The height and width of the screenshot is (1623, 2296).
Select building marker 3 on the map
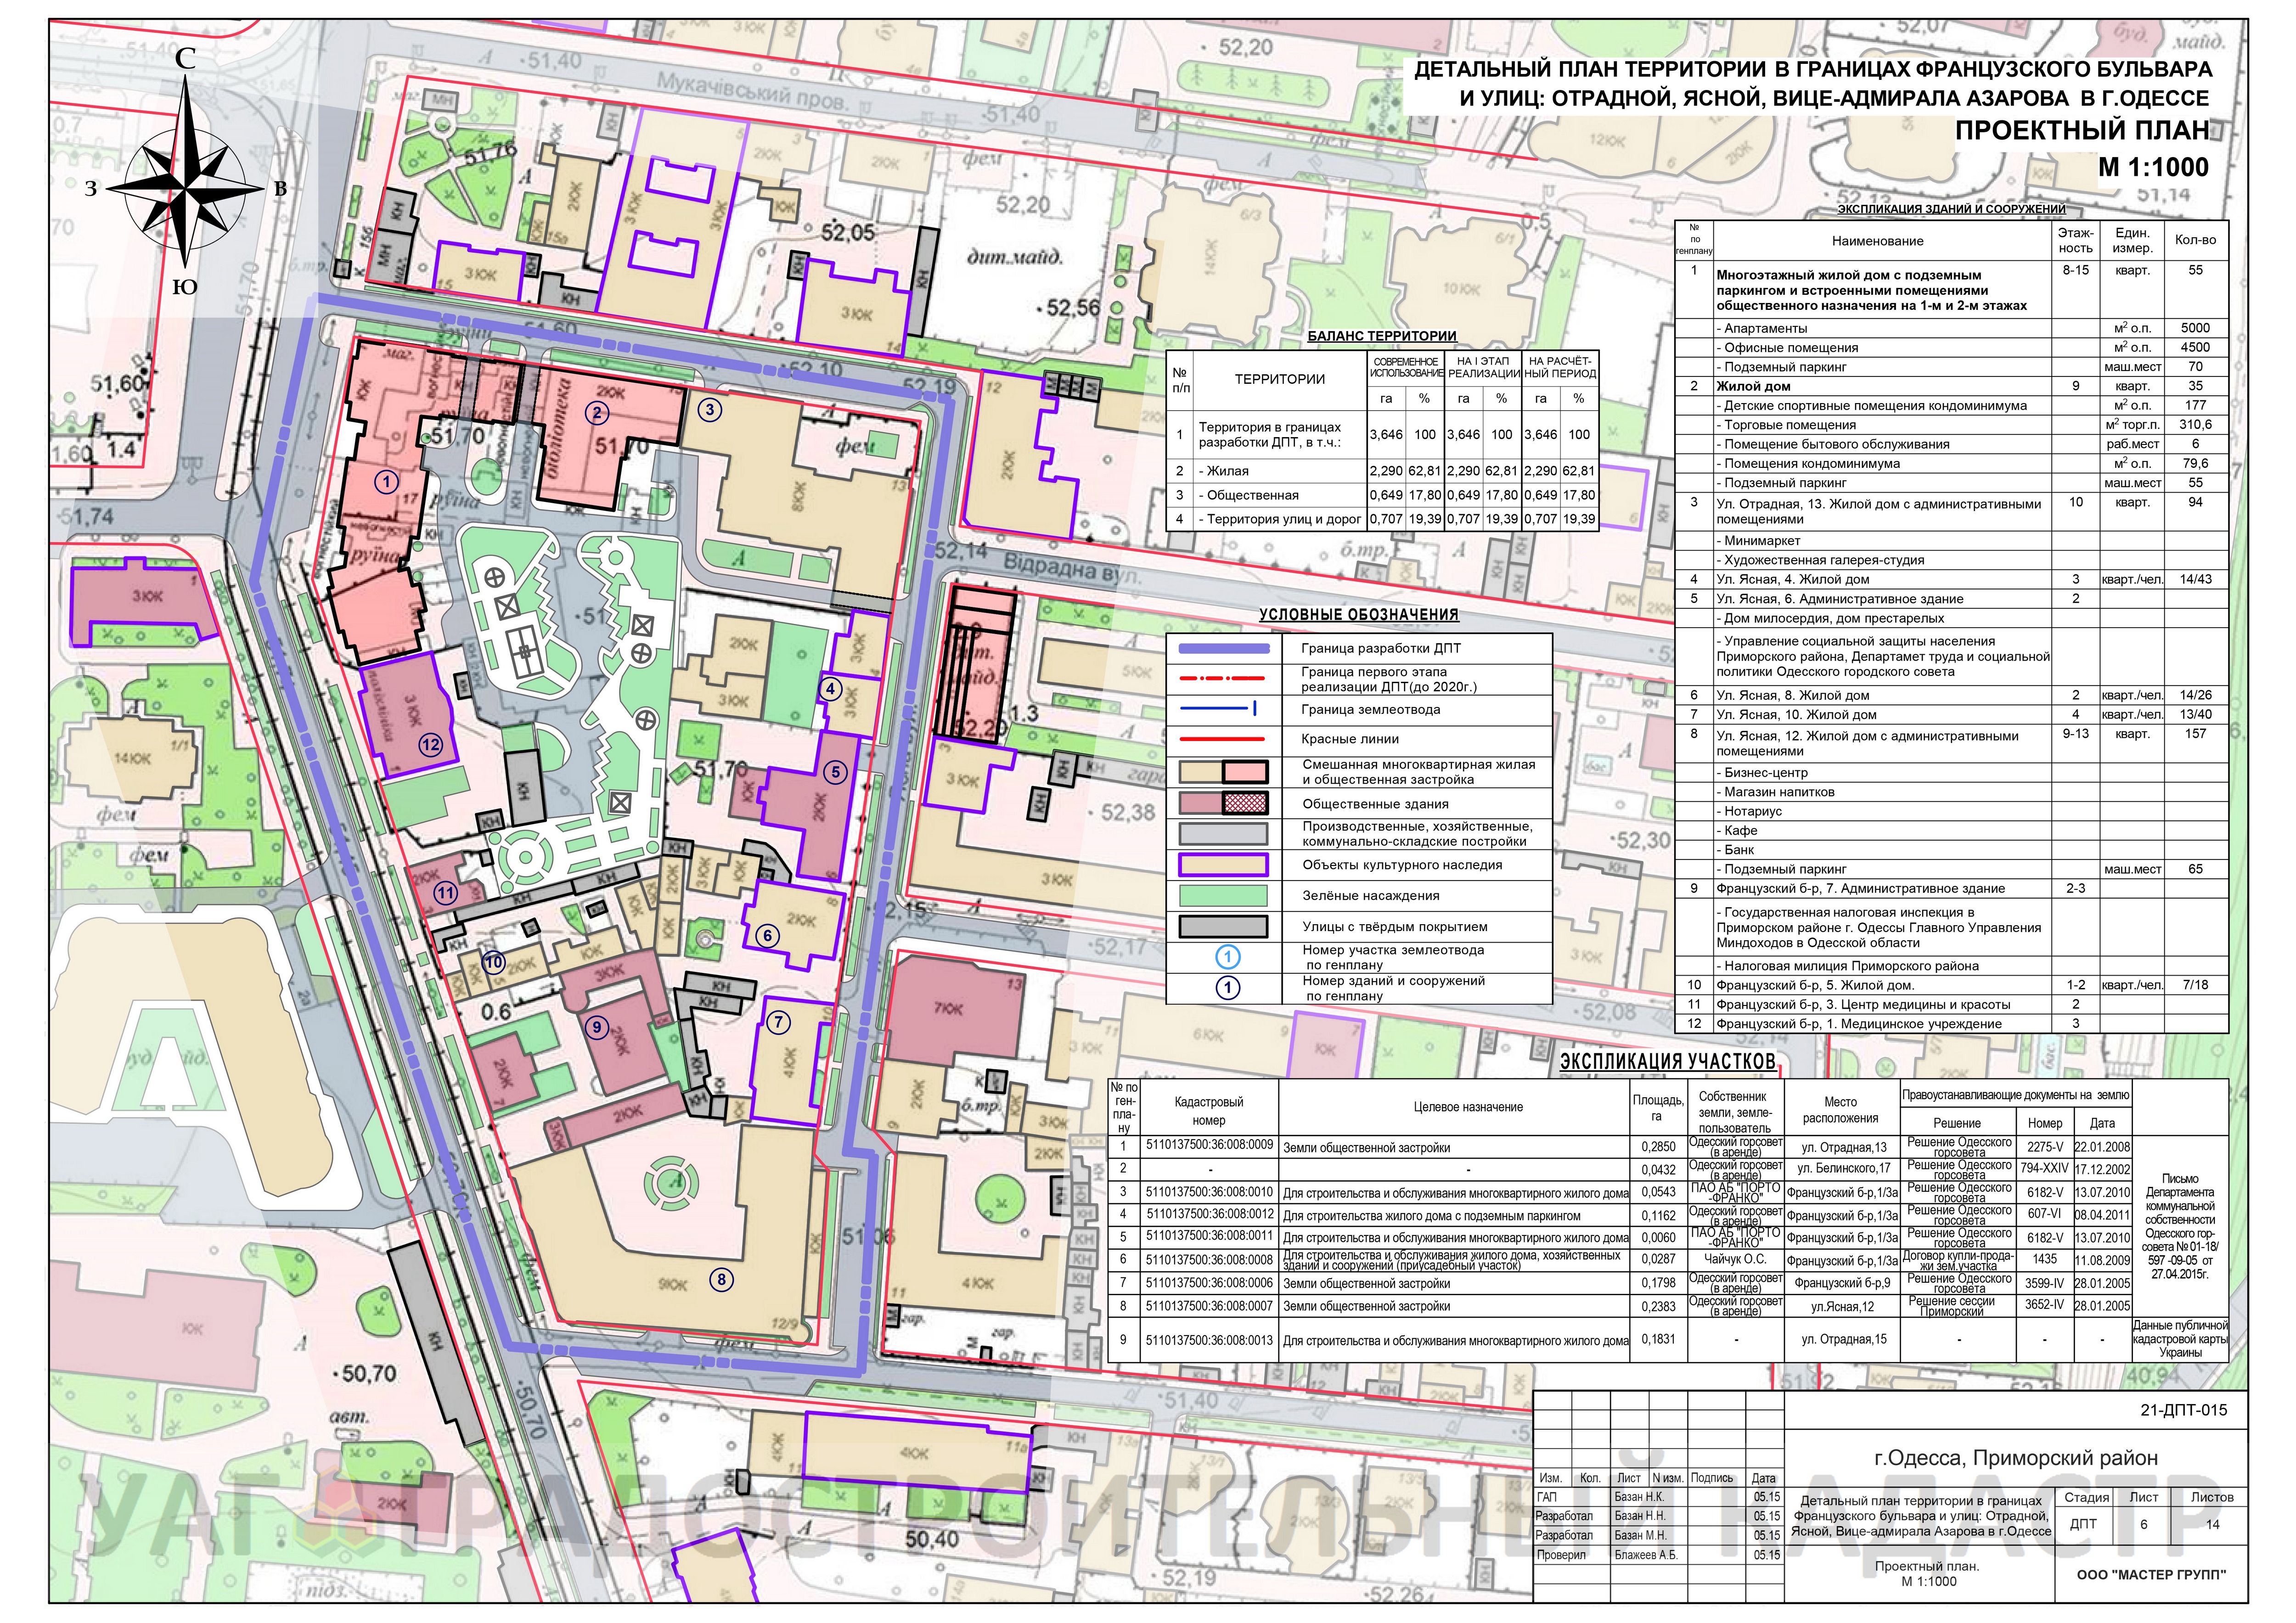click(x=710, y=409)
